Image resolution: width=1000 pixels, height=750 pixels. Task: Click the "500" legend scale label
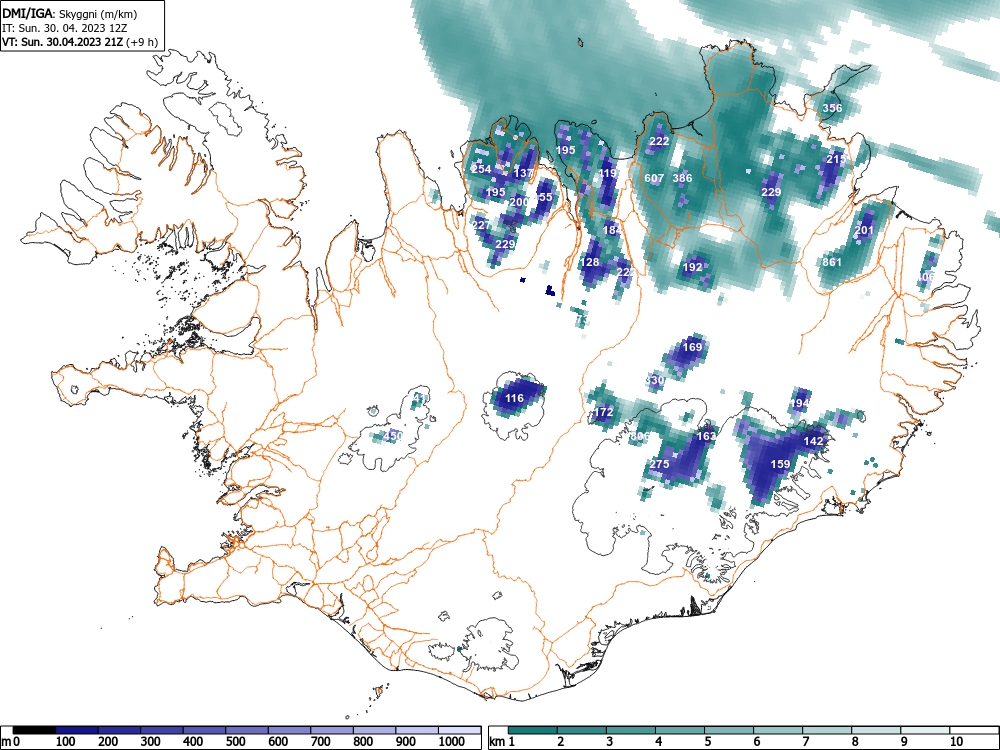point(235,742)
